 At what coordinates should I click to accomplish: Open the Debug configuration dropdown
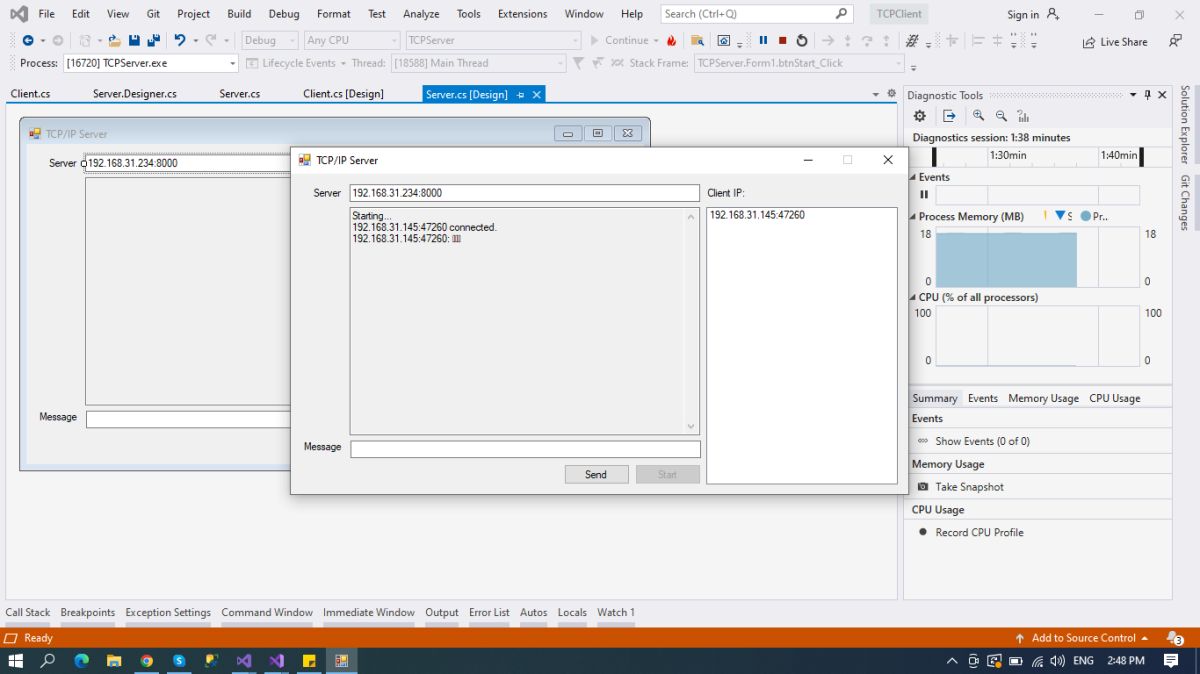(x=292, y=41)
